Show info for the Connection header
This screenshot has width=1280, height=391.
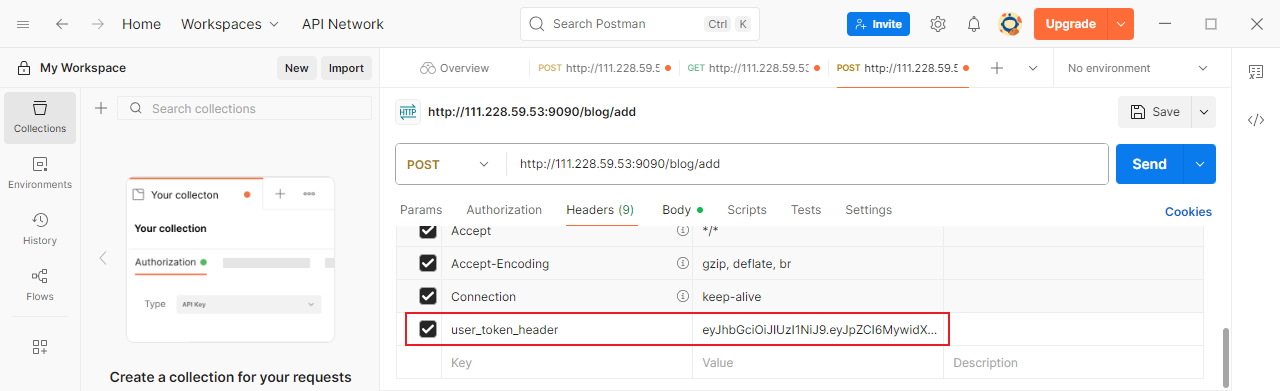[x=684, y=297]
